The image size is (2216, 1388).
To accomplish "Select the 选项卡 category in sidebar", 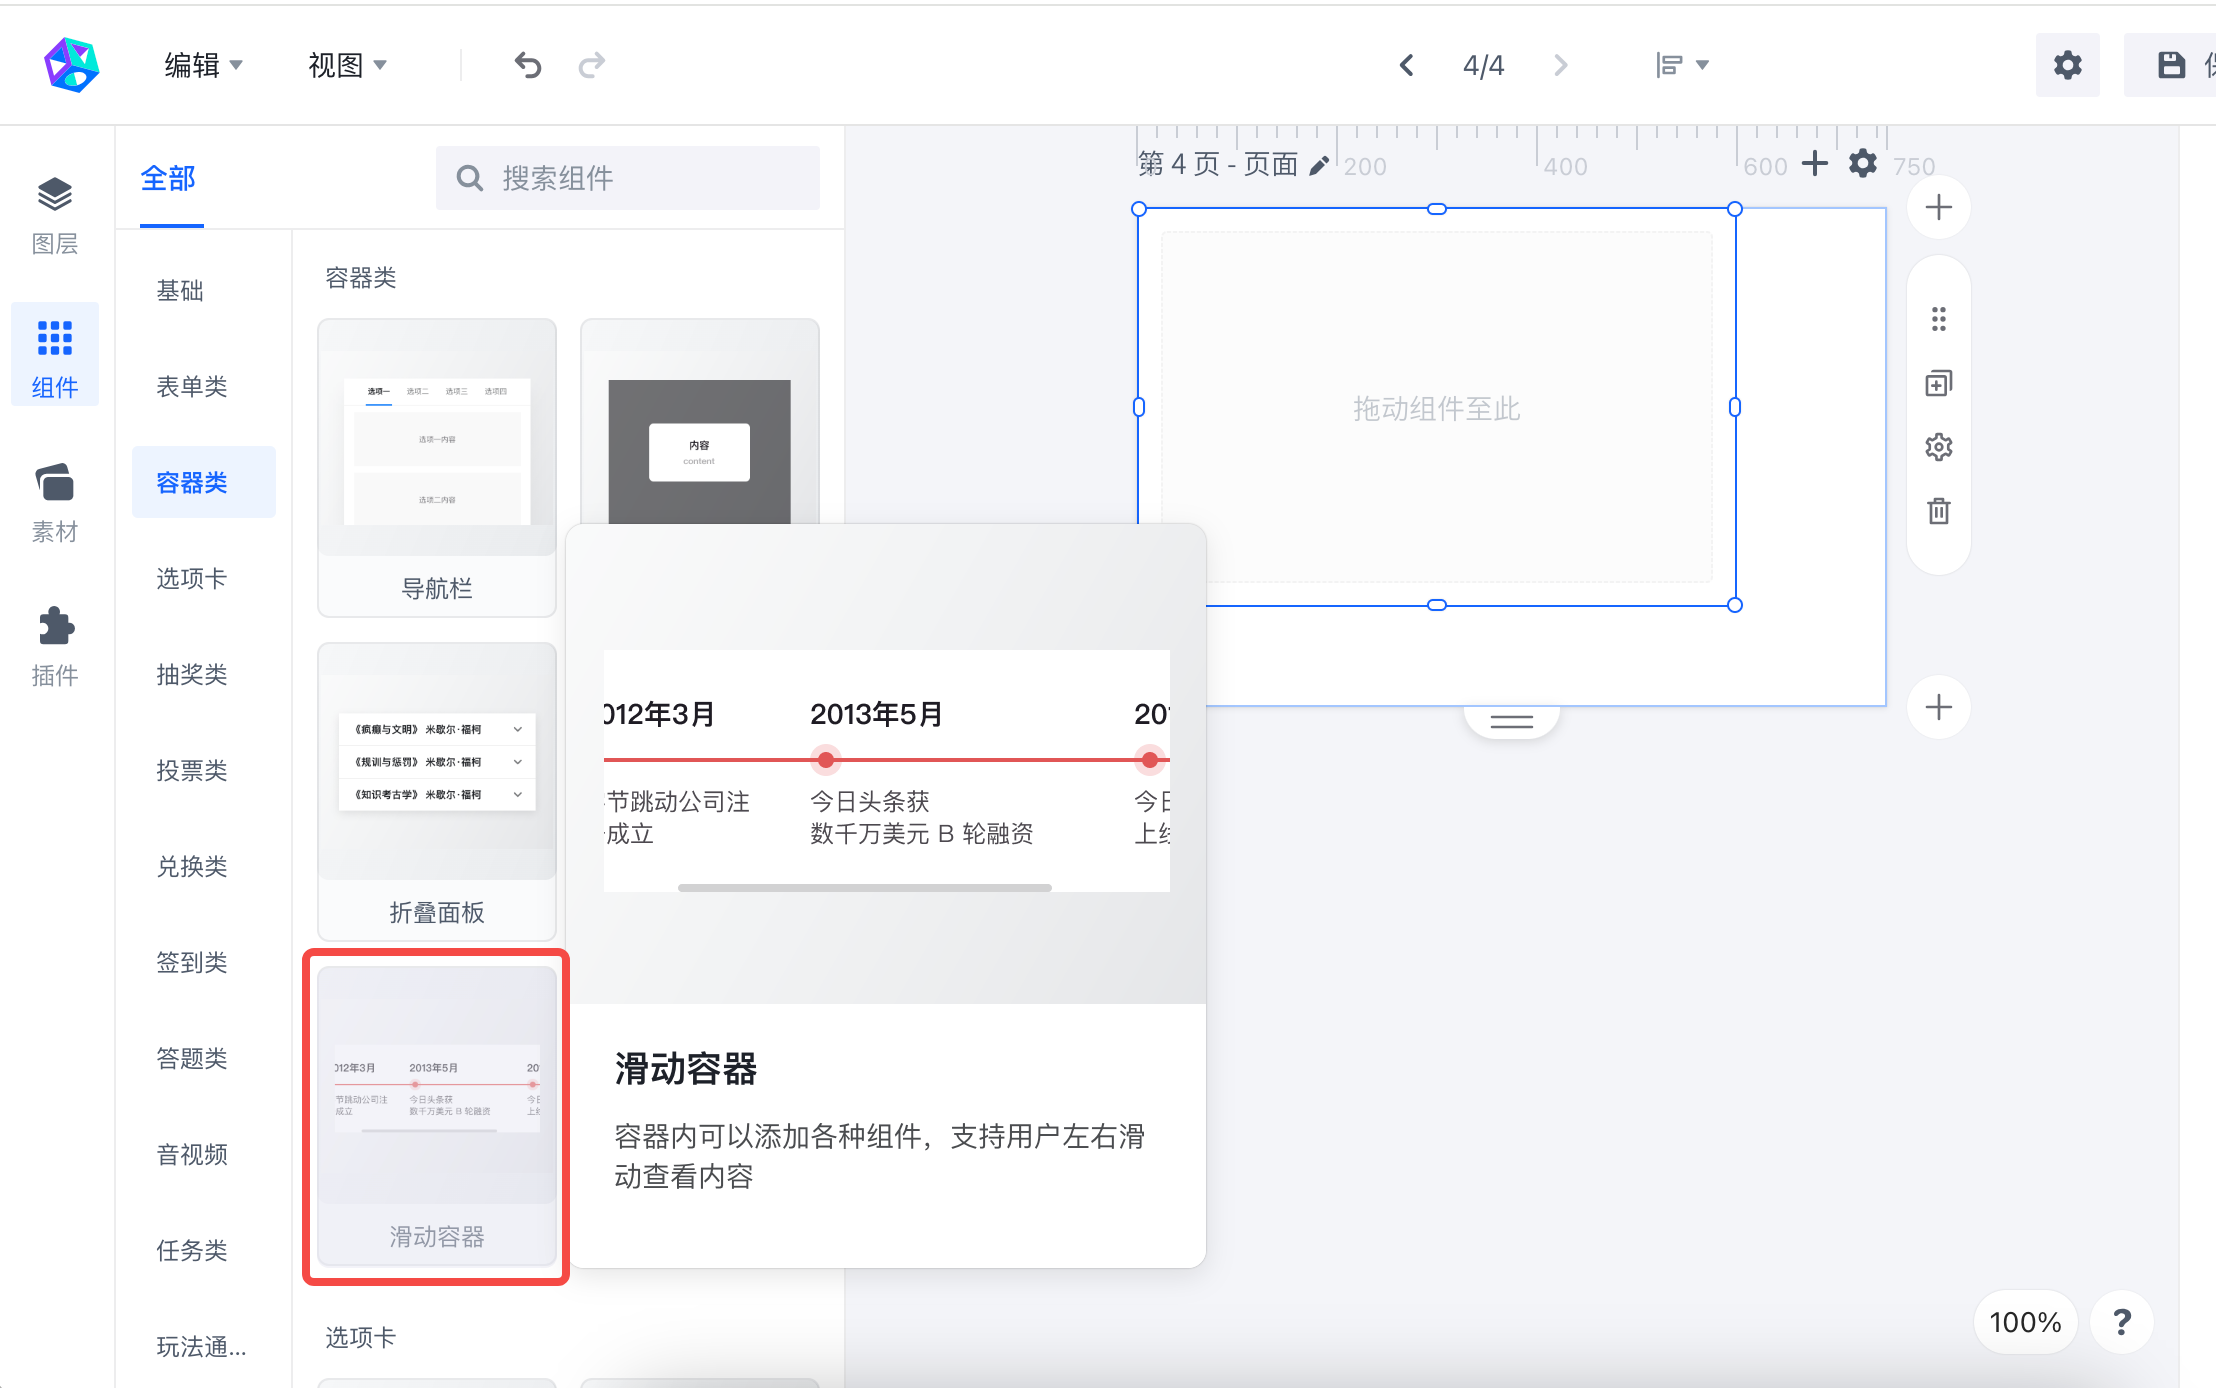I will pyautogui.click(x=192, y=579).
